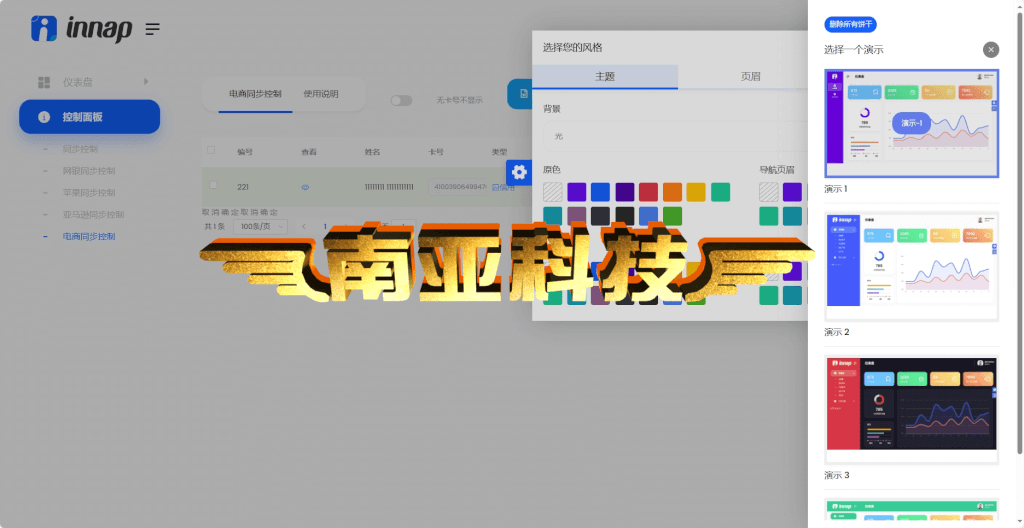Pick the striped default swatch under 导航页眉
1024x528 pixels.
click(769, 192)
